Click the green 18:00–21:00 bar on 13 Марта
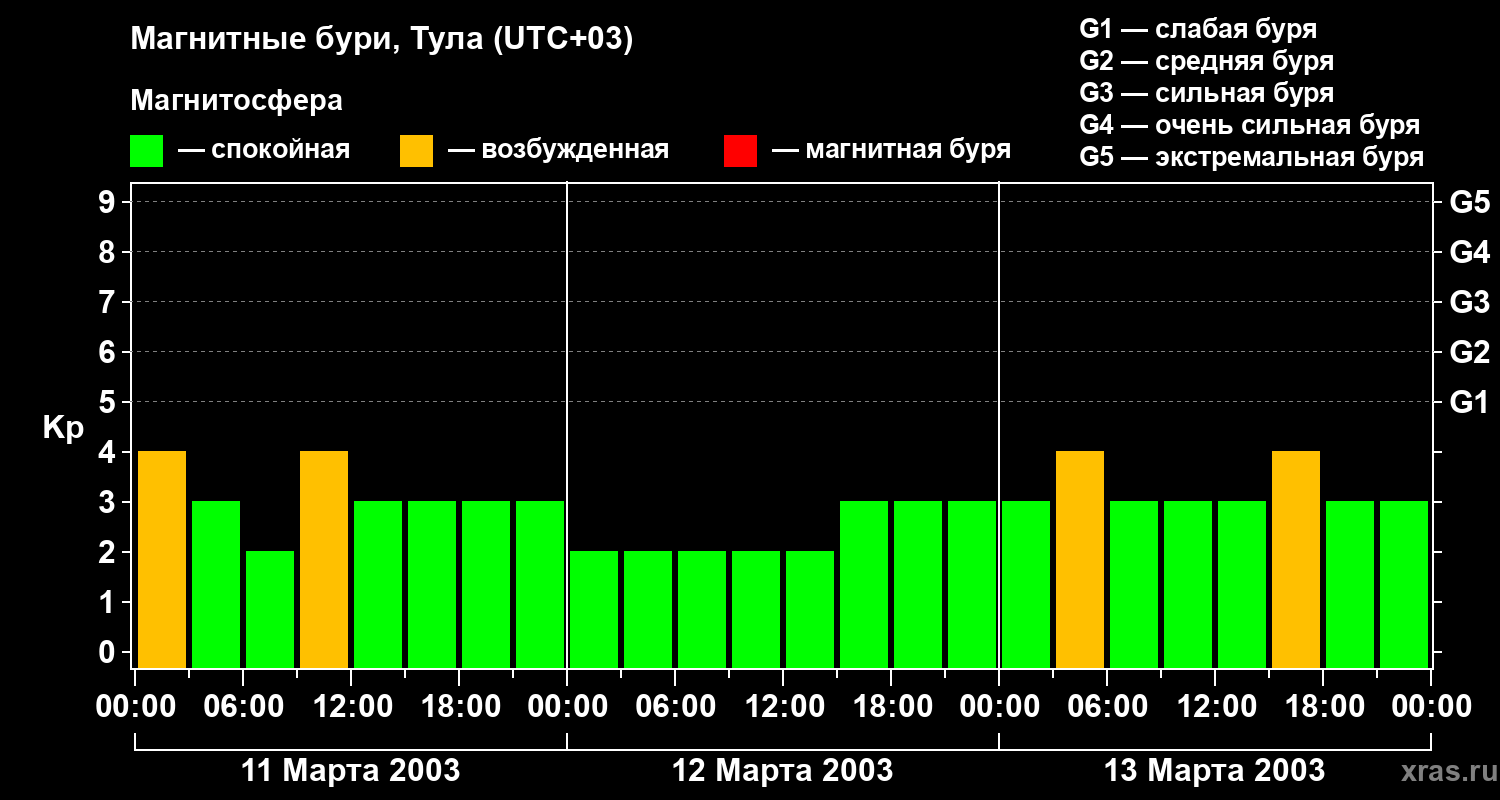 pyautogui.click(x=1350, y=584)
